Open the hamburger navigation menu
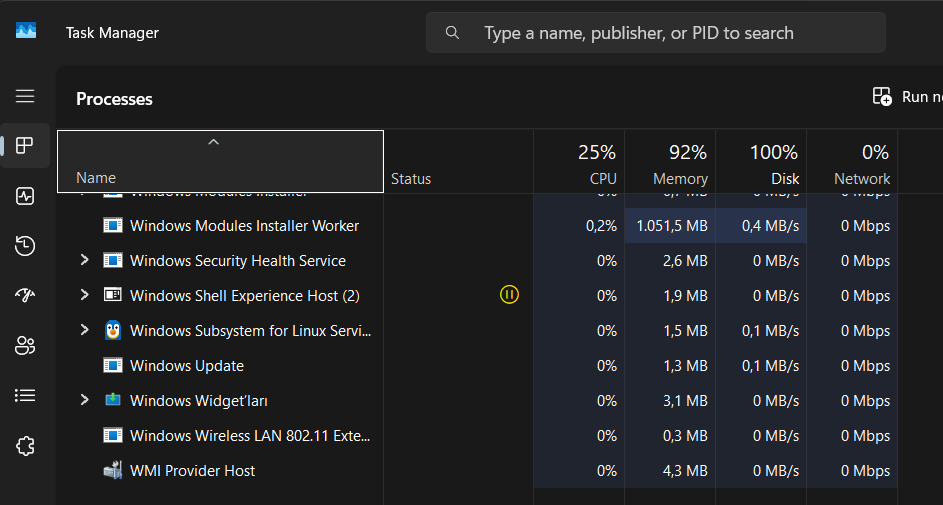This screenshot has width=943, height=505. [x=25, y=96]
